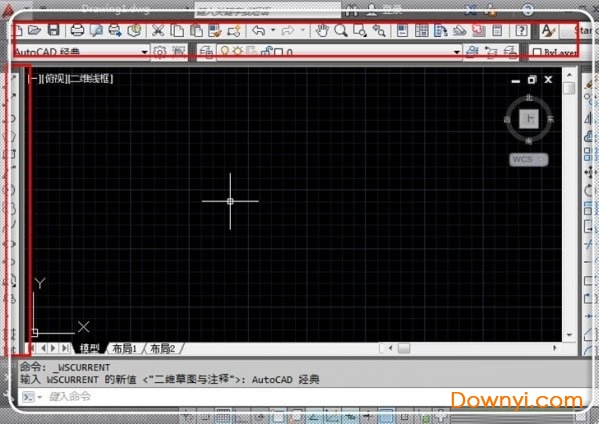Screen dimensions: 599x424
Task: Activate the Pan hand tool
Action: pyautogui.click(x=322, y=31)
